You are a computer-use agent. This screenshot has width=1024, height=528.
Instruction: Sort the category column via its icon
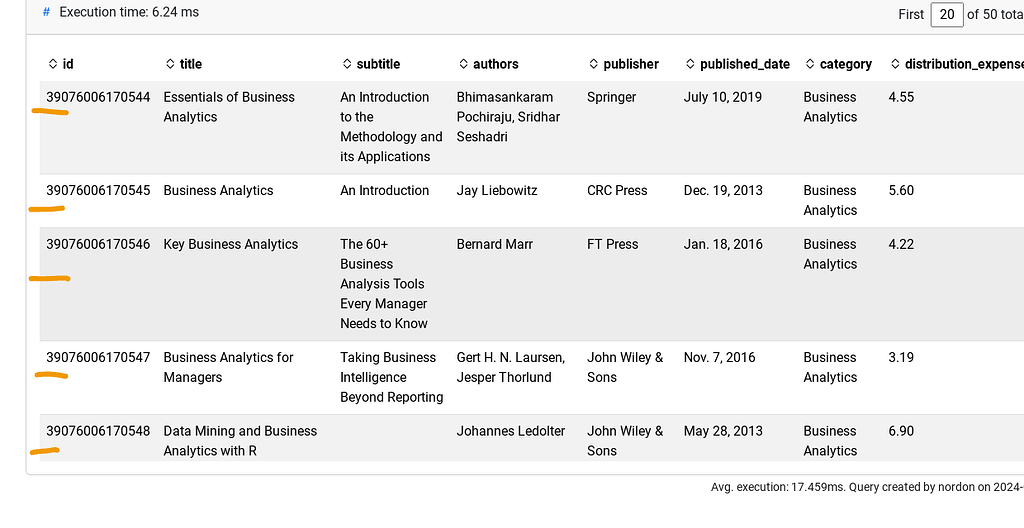click(x=810, y=64)
